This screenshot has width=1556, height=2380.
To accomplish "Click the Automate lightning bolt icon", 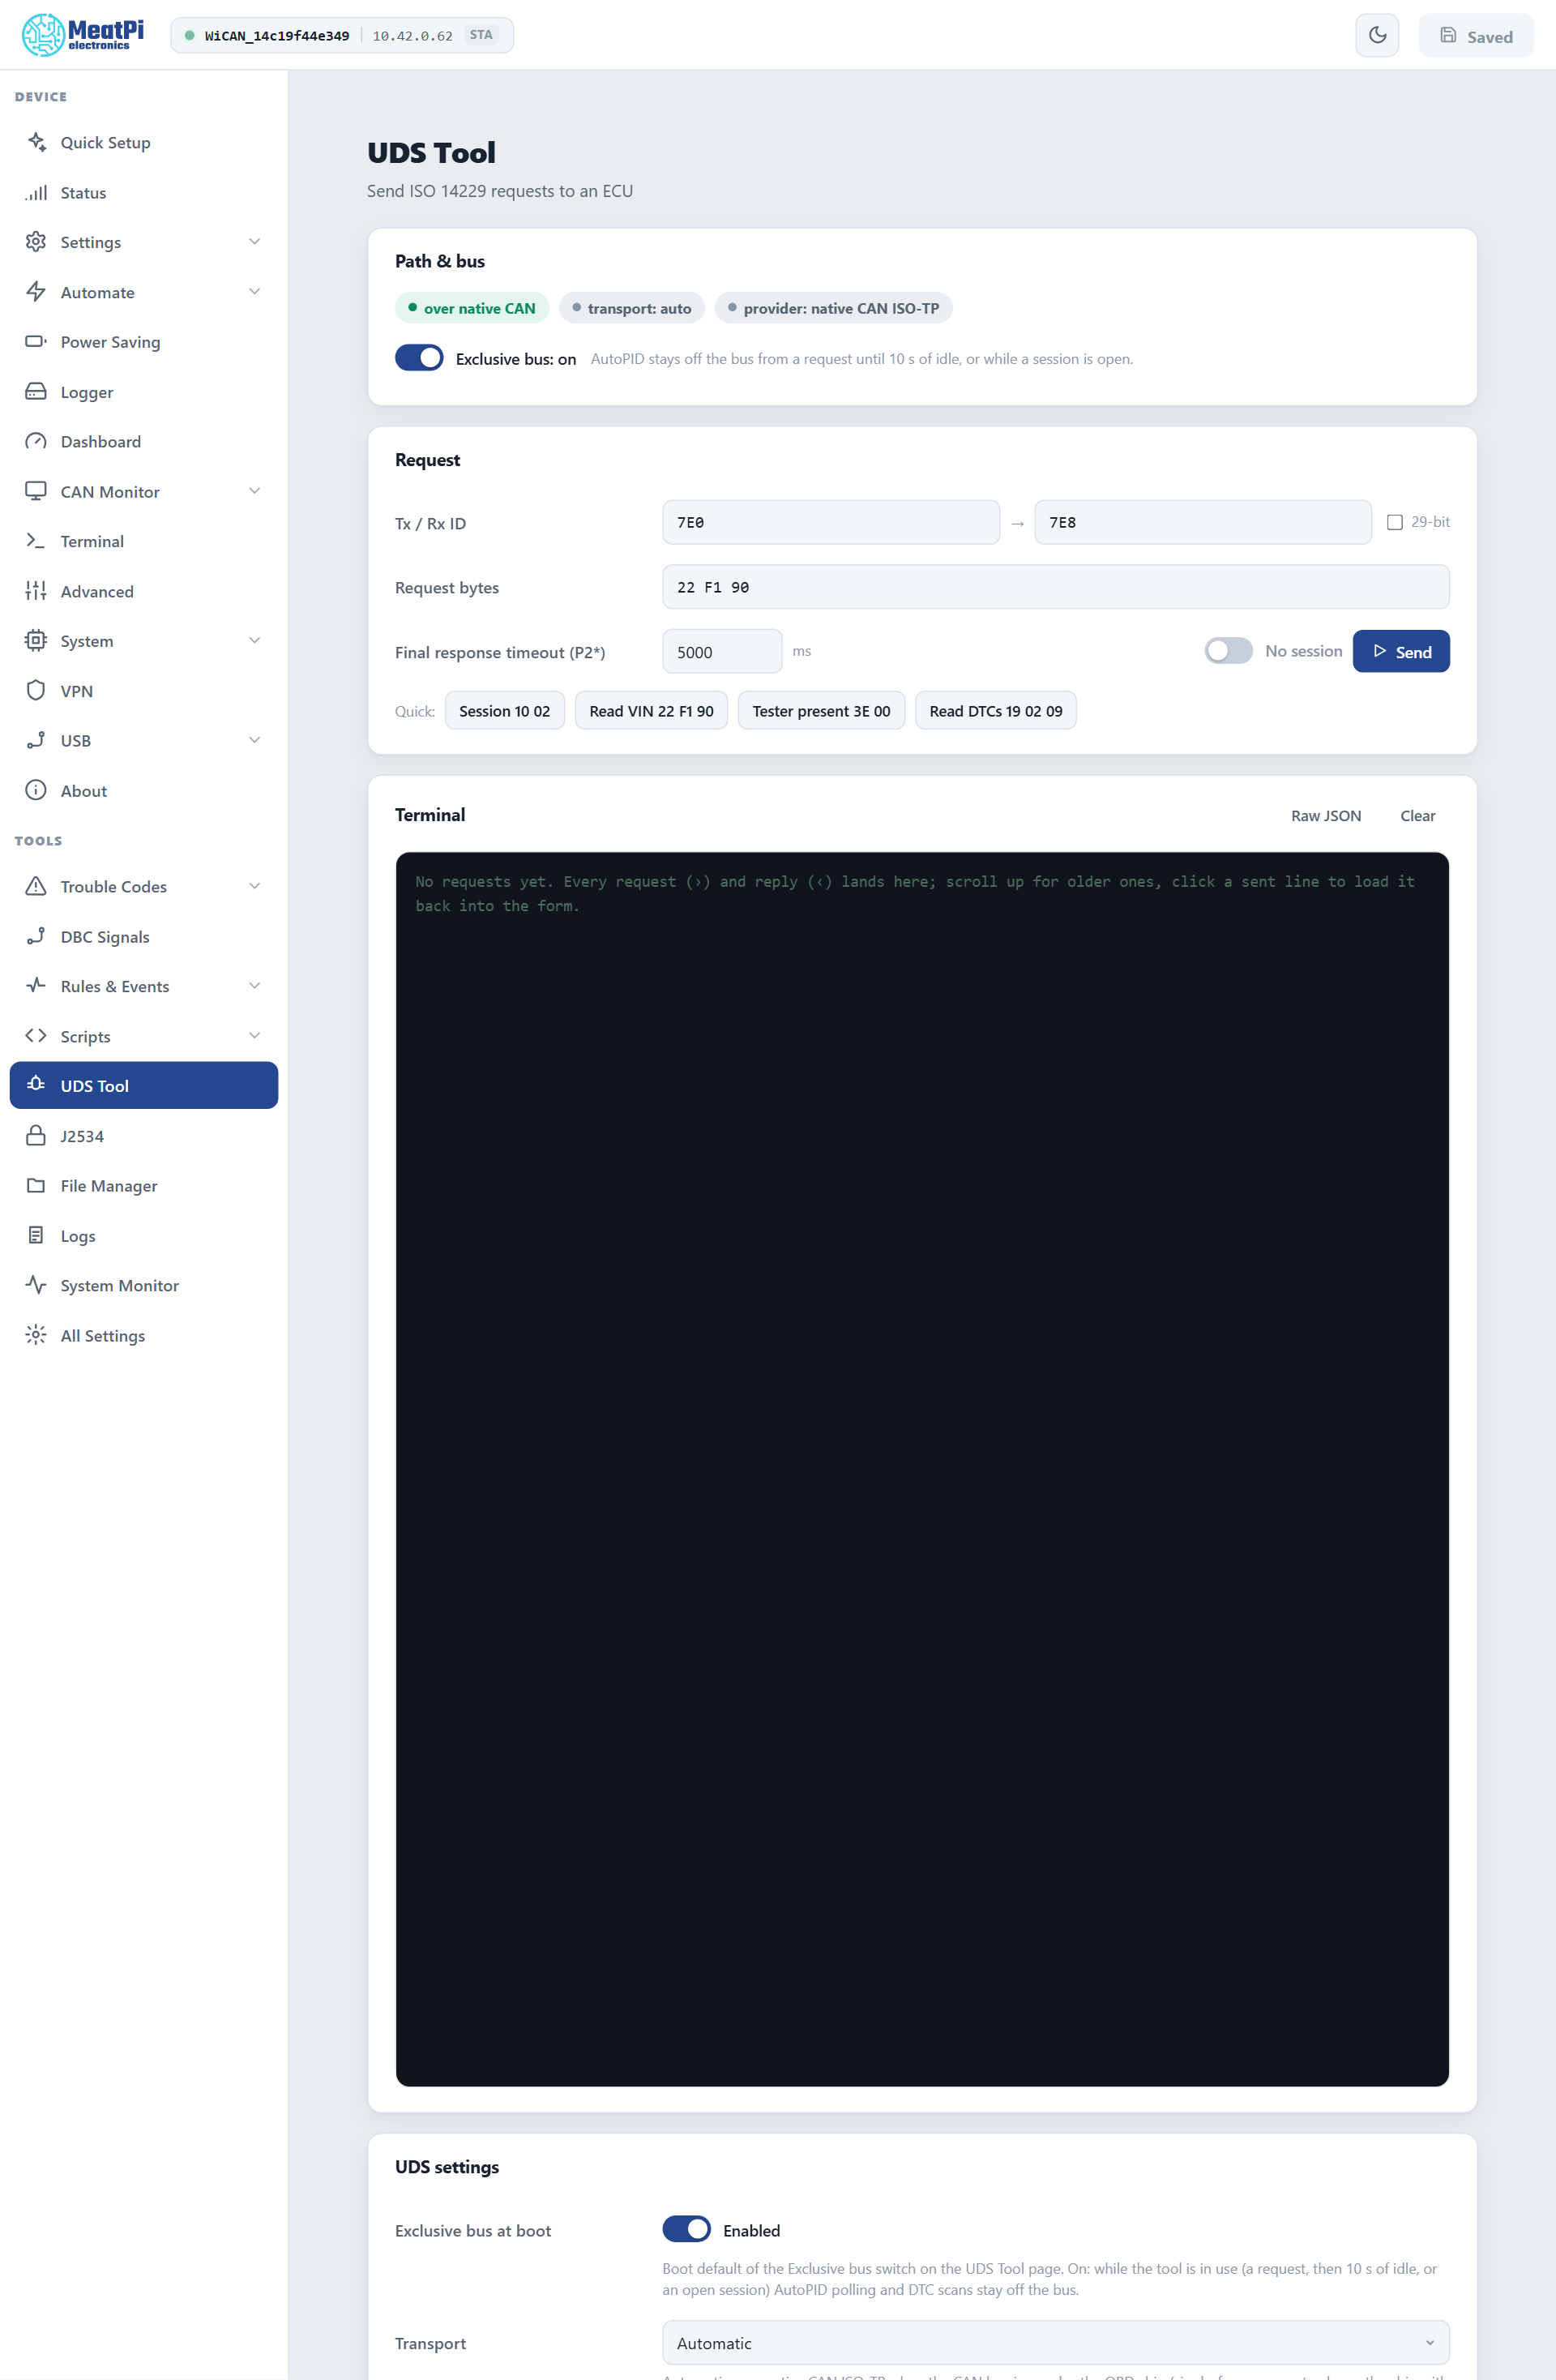I will click(x=36, y=292).
